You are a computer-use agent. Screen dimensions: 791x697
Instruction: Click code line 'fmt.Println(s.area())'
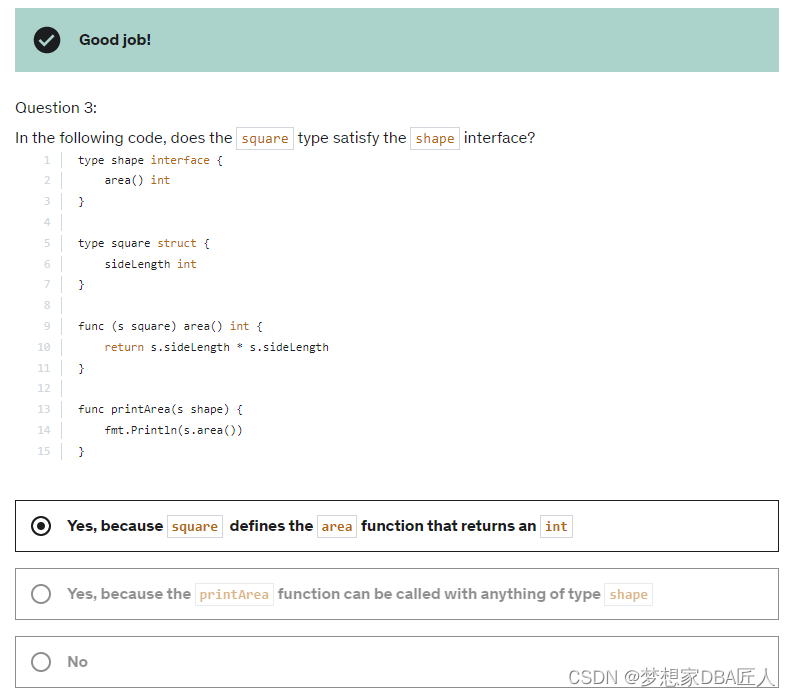(174, 430)
